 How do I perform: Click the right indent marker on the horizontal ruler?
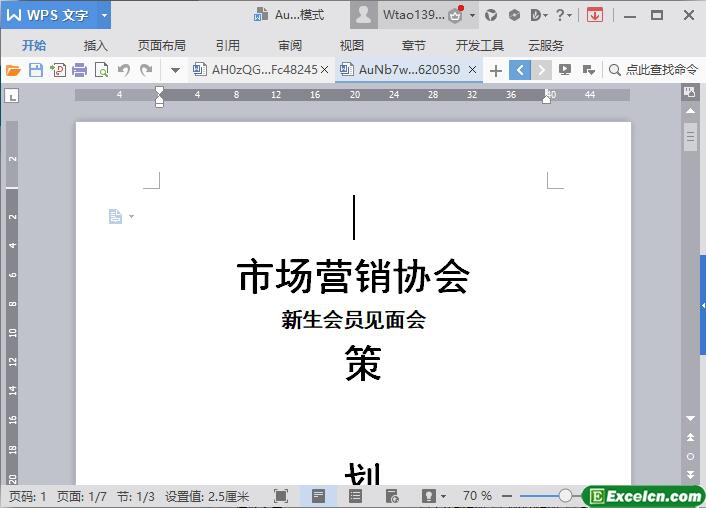pos(546,99)
